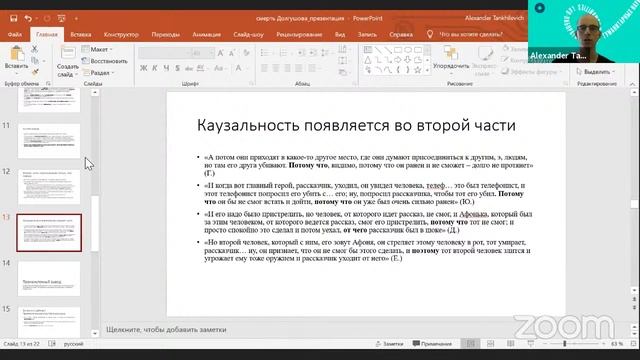Clear all formatting eraser icon
Image resolution: width=640 pixels, height=360 pixels.
(246, 53)
